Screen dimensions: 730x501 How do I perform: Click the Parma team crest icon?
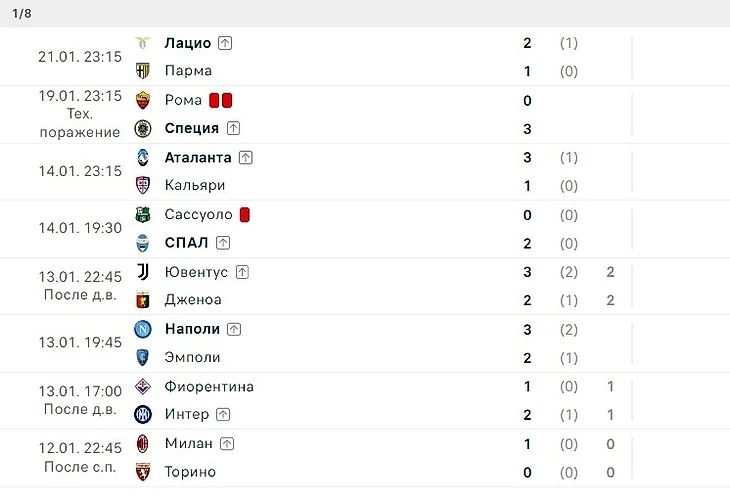click(x=142, y=71)
